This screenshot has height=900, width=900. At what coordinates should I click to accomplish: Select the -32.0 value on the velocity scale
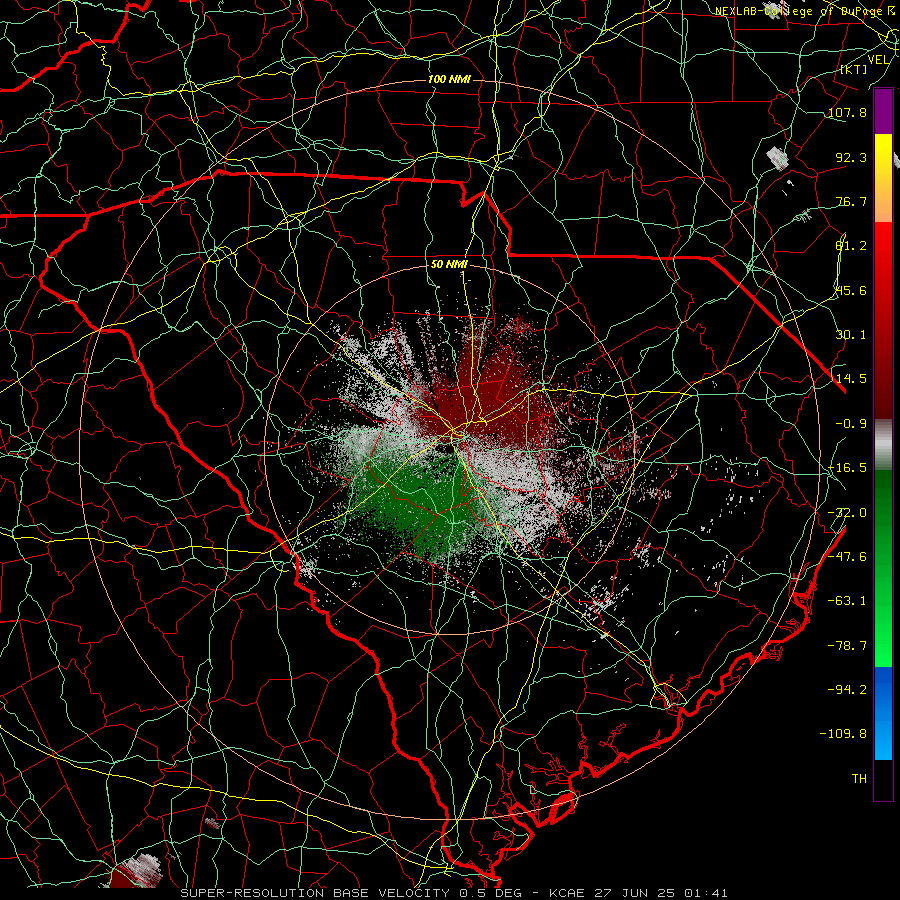847,513
